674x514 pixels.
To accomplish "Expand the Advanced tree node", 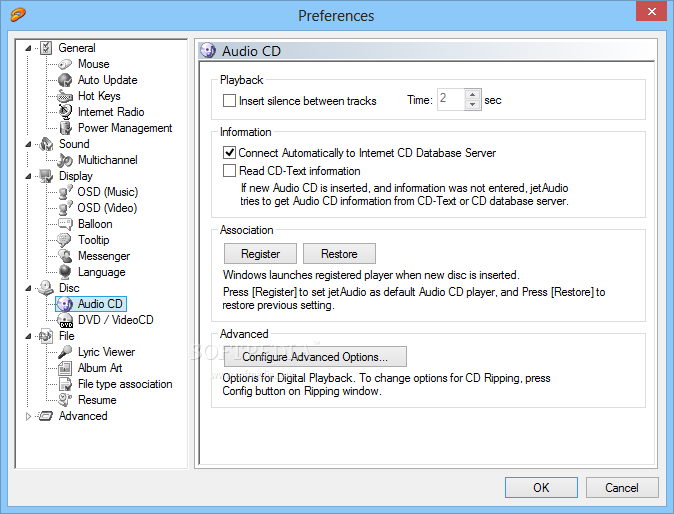I will click(28, 416).
